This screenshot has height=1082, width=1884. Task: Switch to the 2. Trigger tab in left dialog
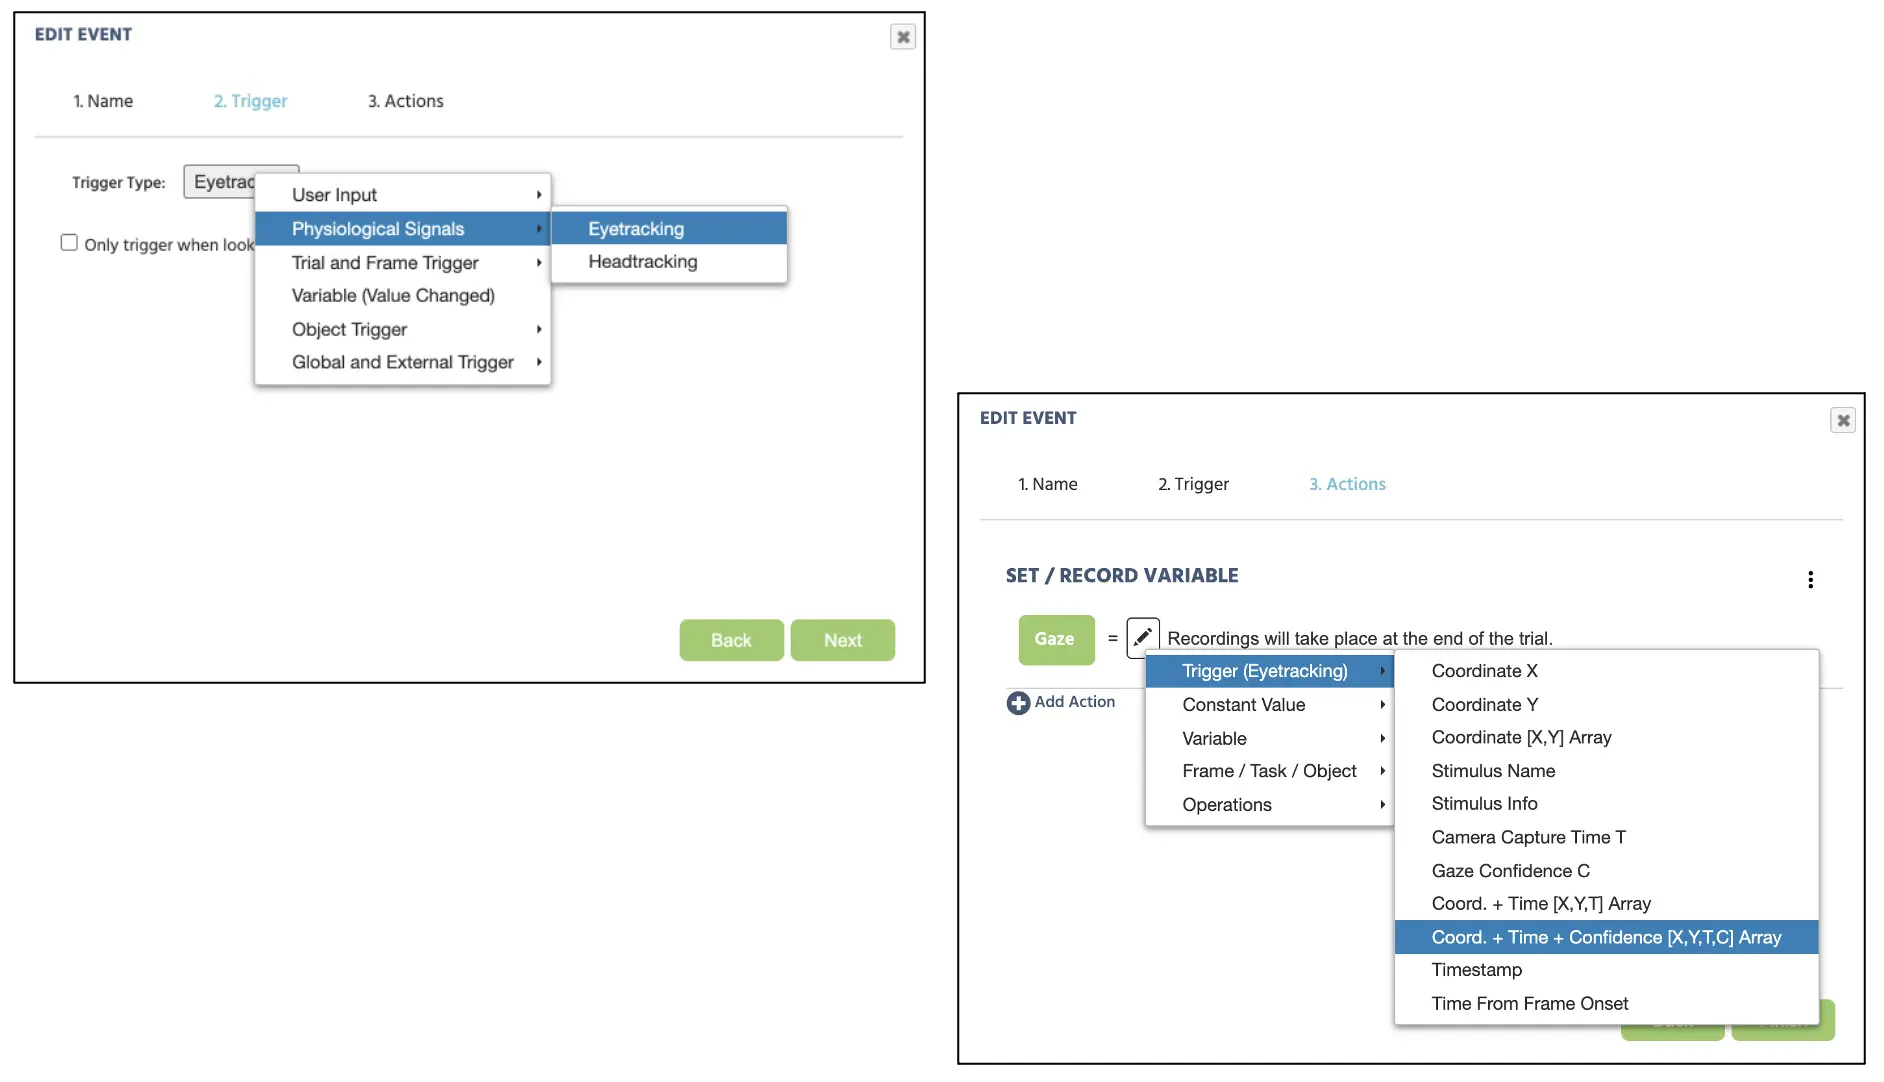tap(250, 101)
